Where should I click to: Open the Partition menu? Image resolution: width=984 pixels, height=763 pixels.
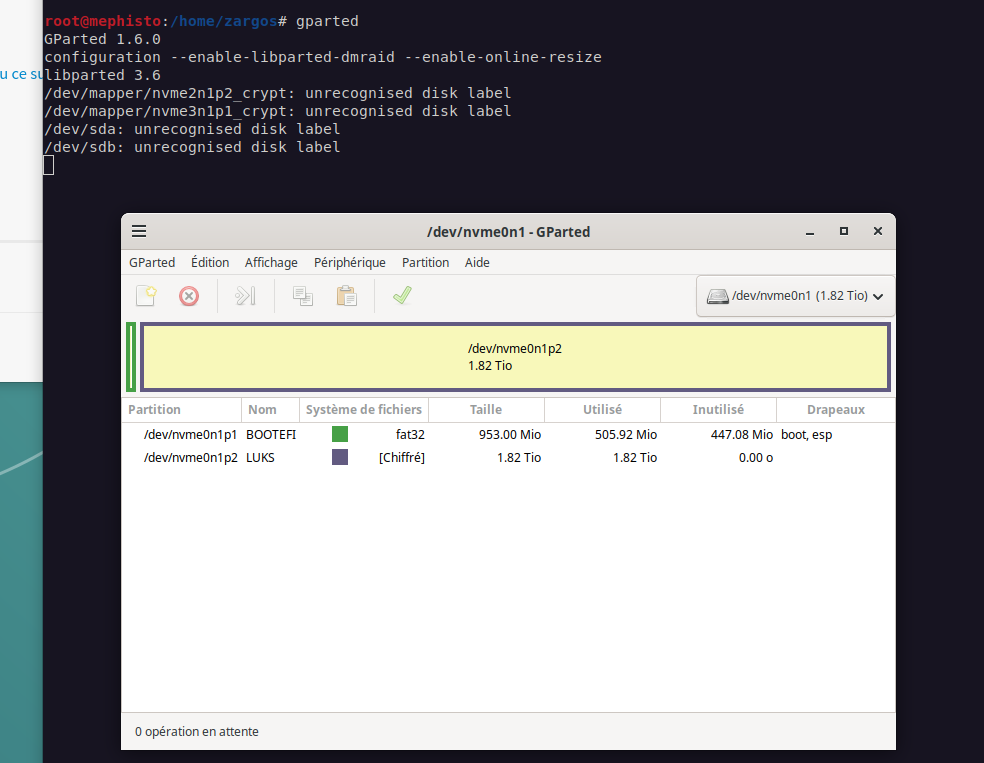(x=425, y=262)
